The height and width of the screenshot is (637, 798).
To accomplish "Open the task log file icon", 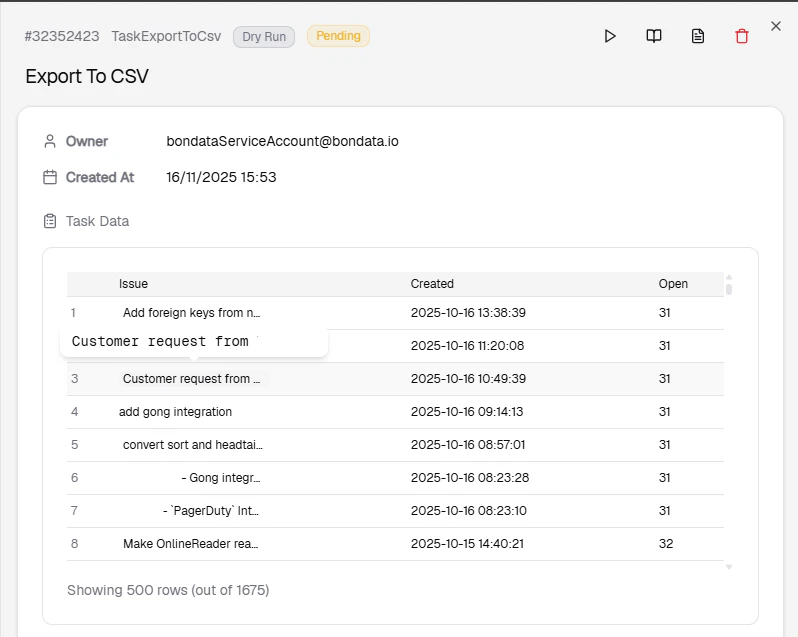I will pyautogui.click(x=698, y=36).
